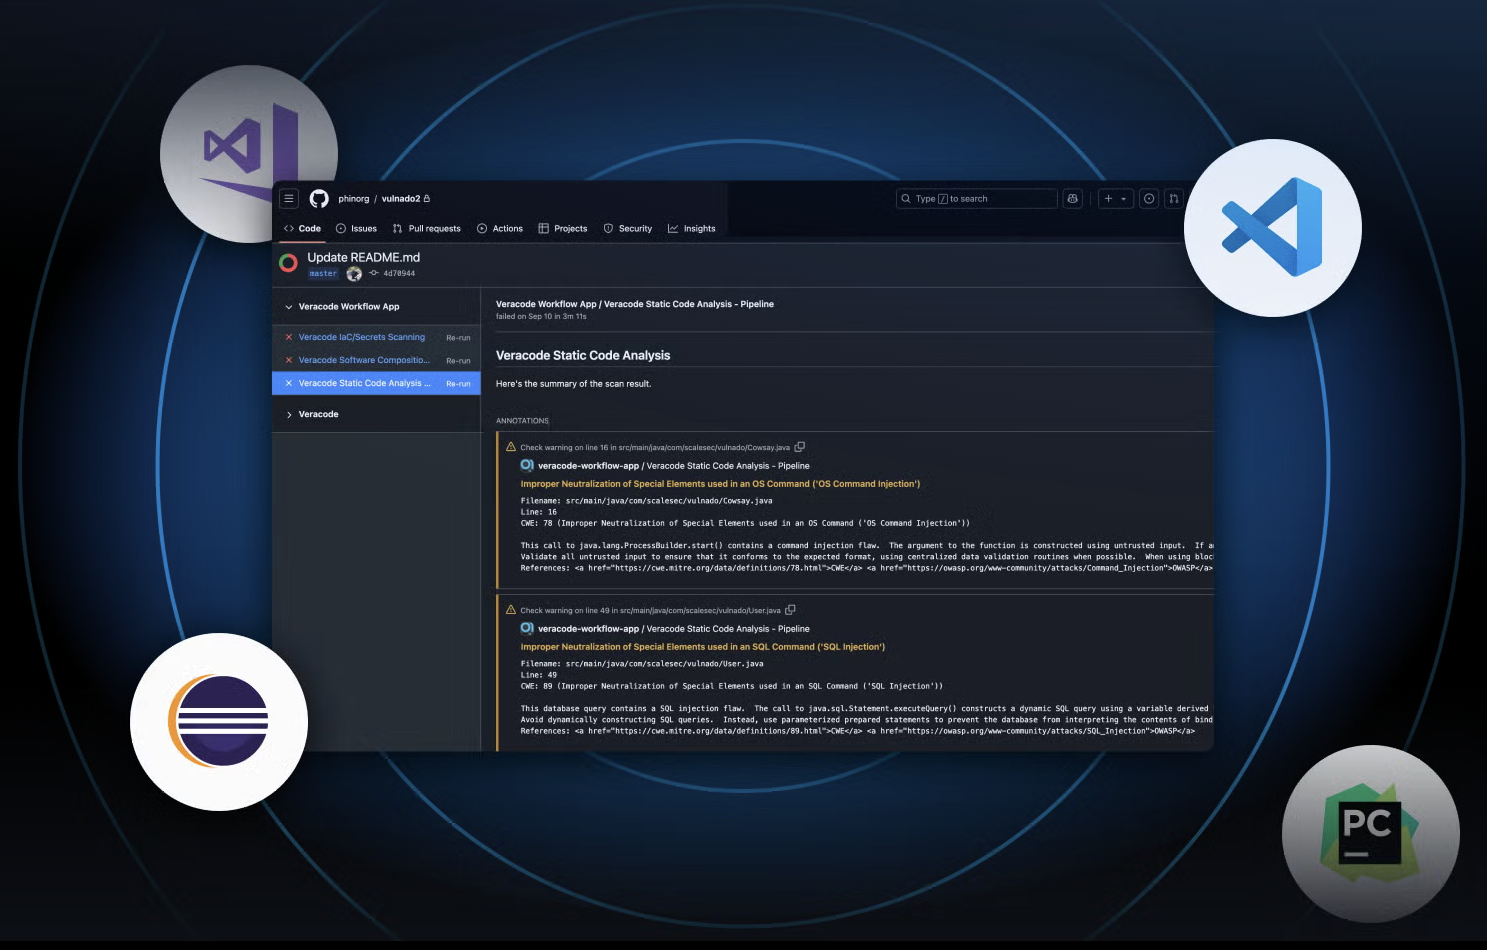Open pull requests icon in top header
Screen dimensions: 1487x950
1174,199
